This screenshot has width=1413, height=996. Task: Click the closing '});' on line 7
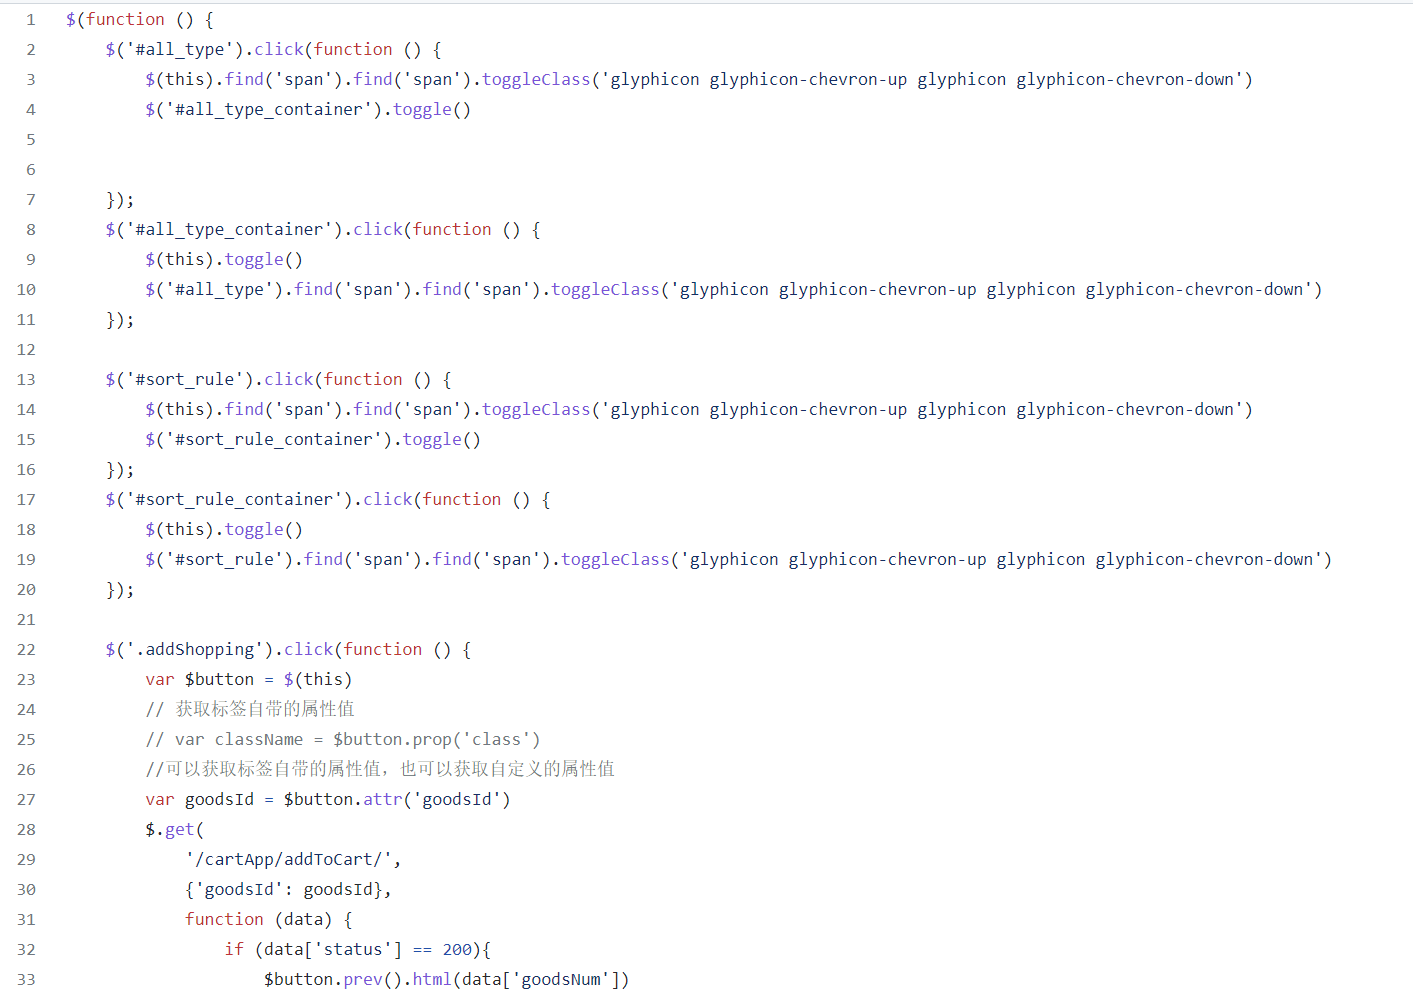click(x=120, y=200)
